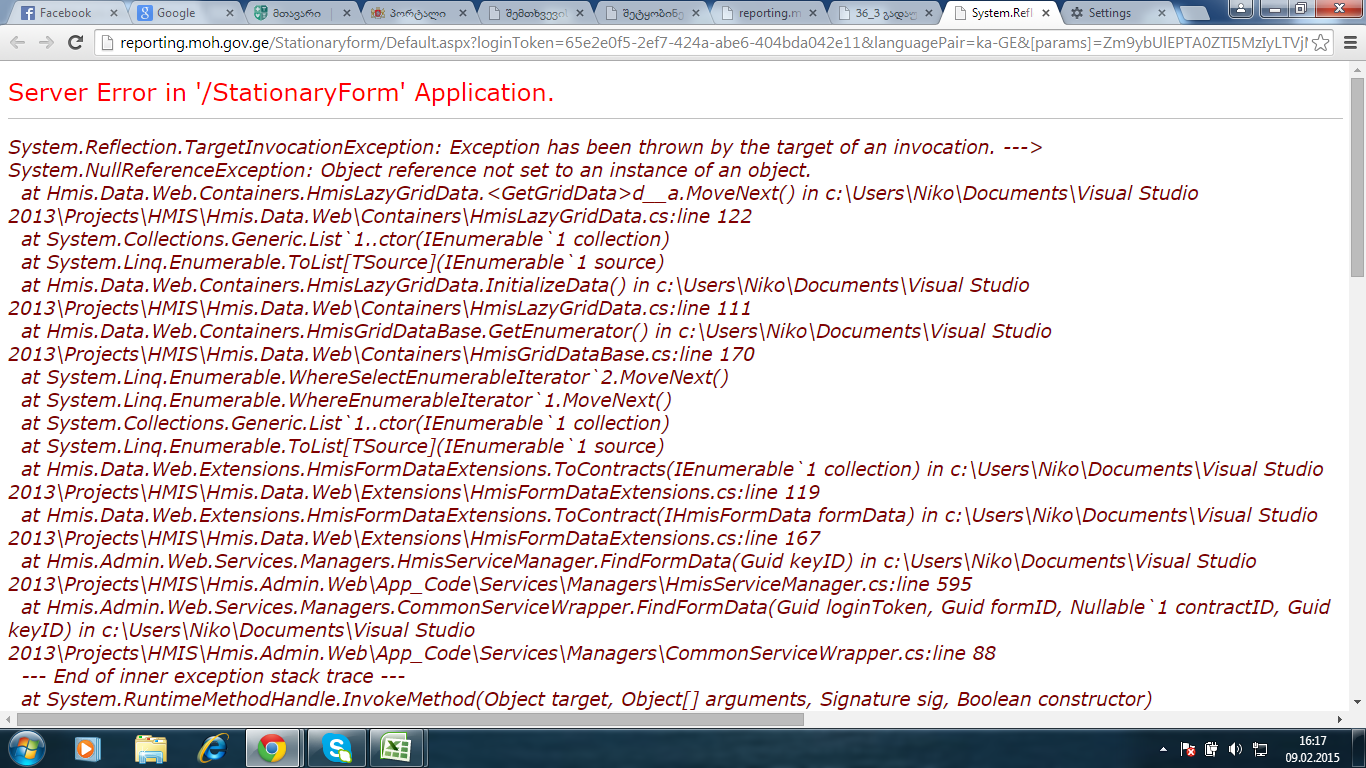This screenshot has height=768, width=1366.
Task: Click the horizontal scrollbar thumb
Action: [x=410, y=719]
